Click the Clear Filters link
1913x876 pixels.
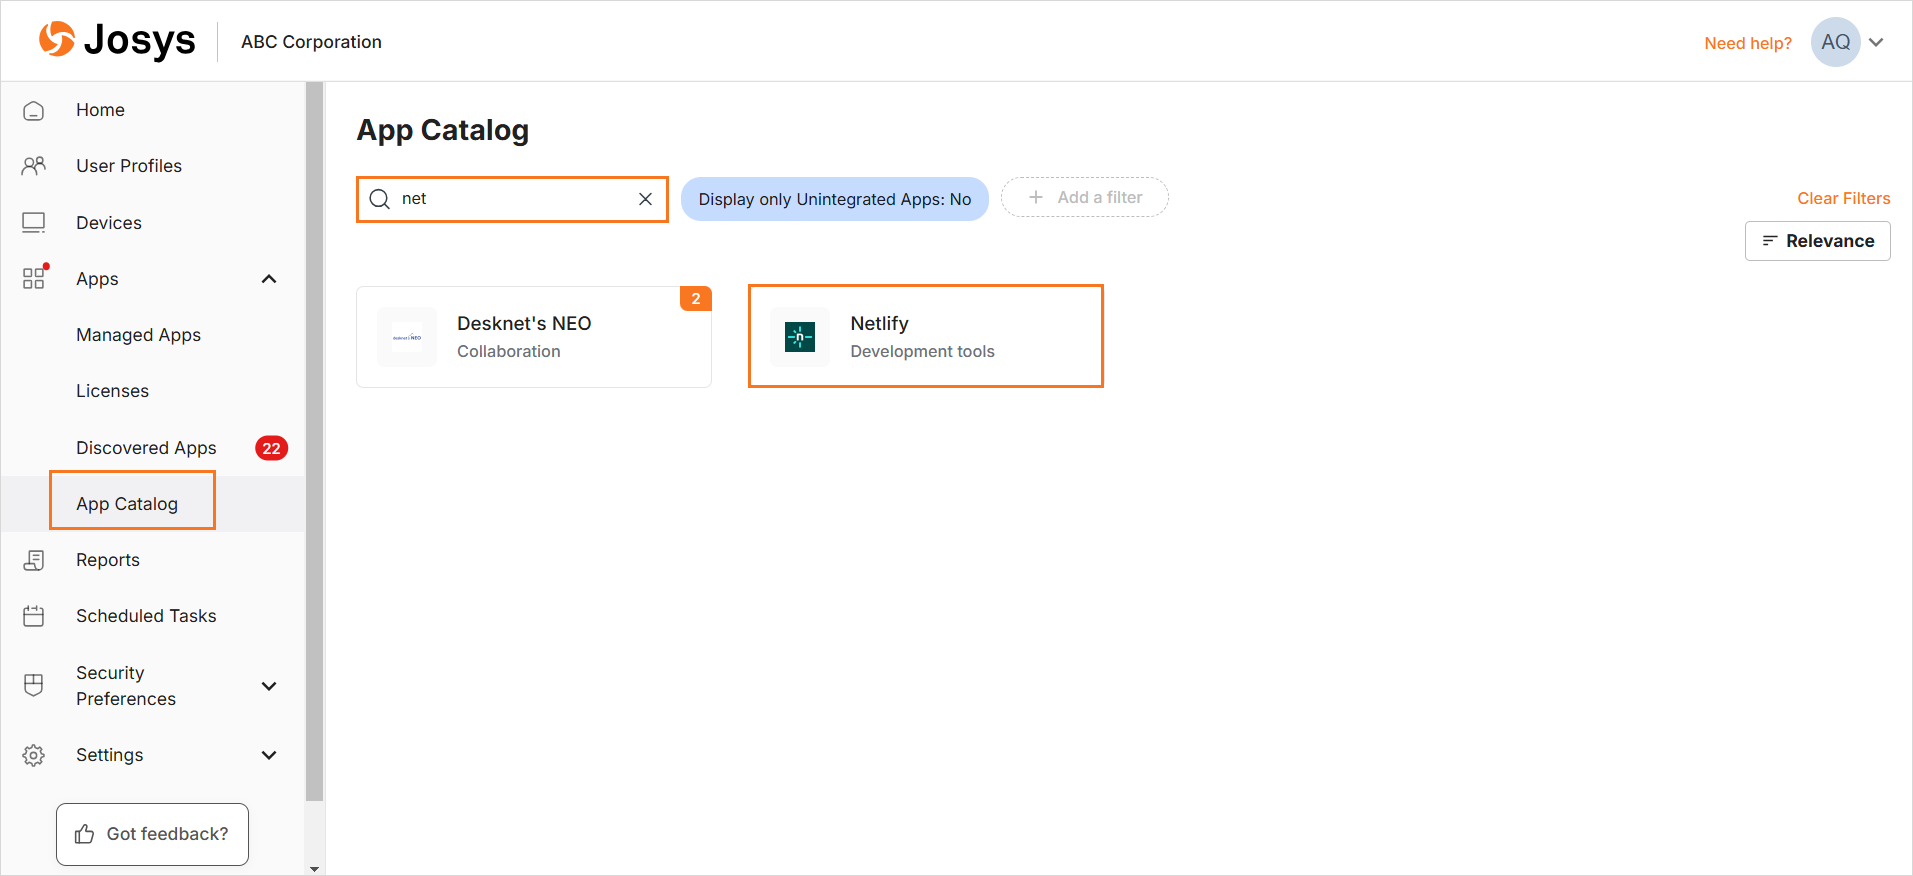pyautogui.click(x=1844, y=198)
